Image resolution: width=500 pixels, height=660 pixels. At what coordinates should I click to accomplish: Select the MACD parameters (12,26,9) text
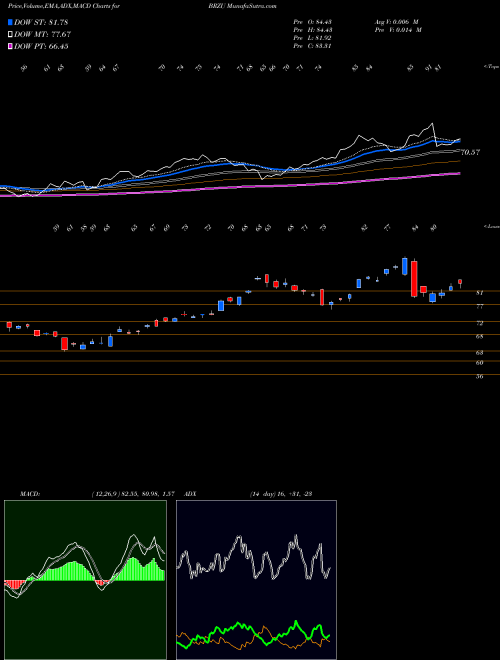105,493
